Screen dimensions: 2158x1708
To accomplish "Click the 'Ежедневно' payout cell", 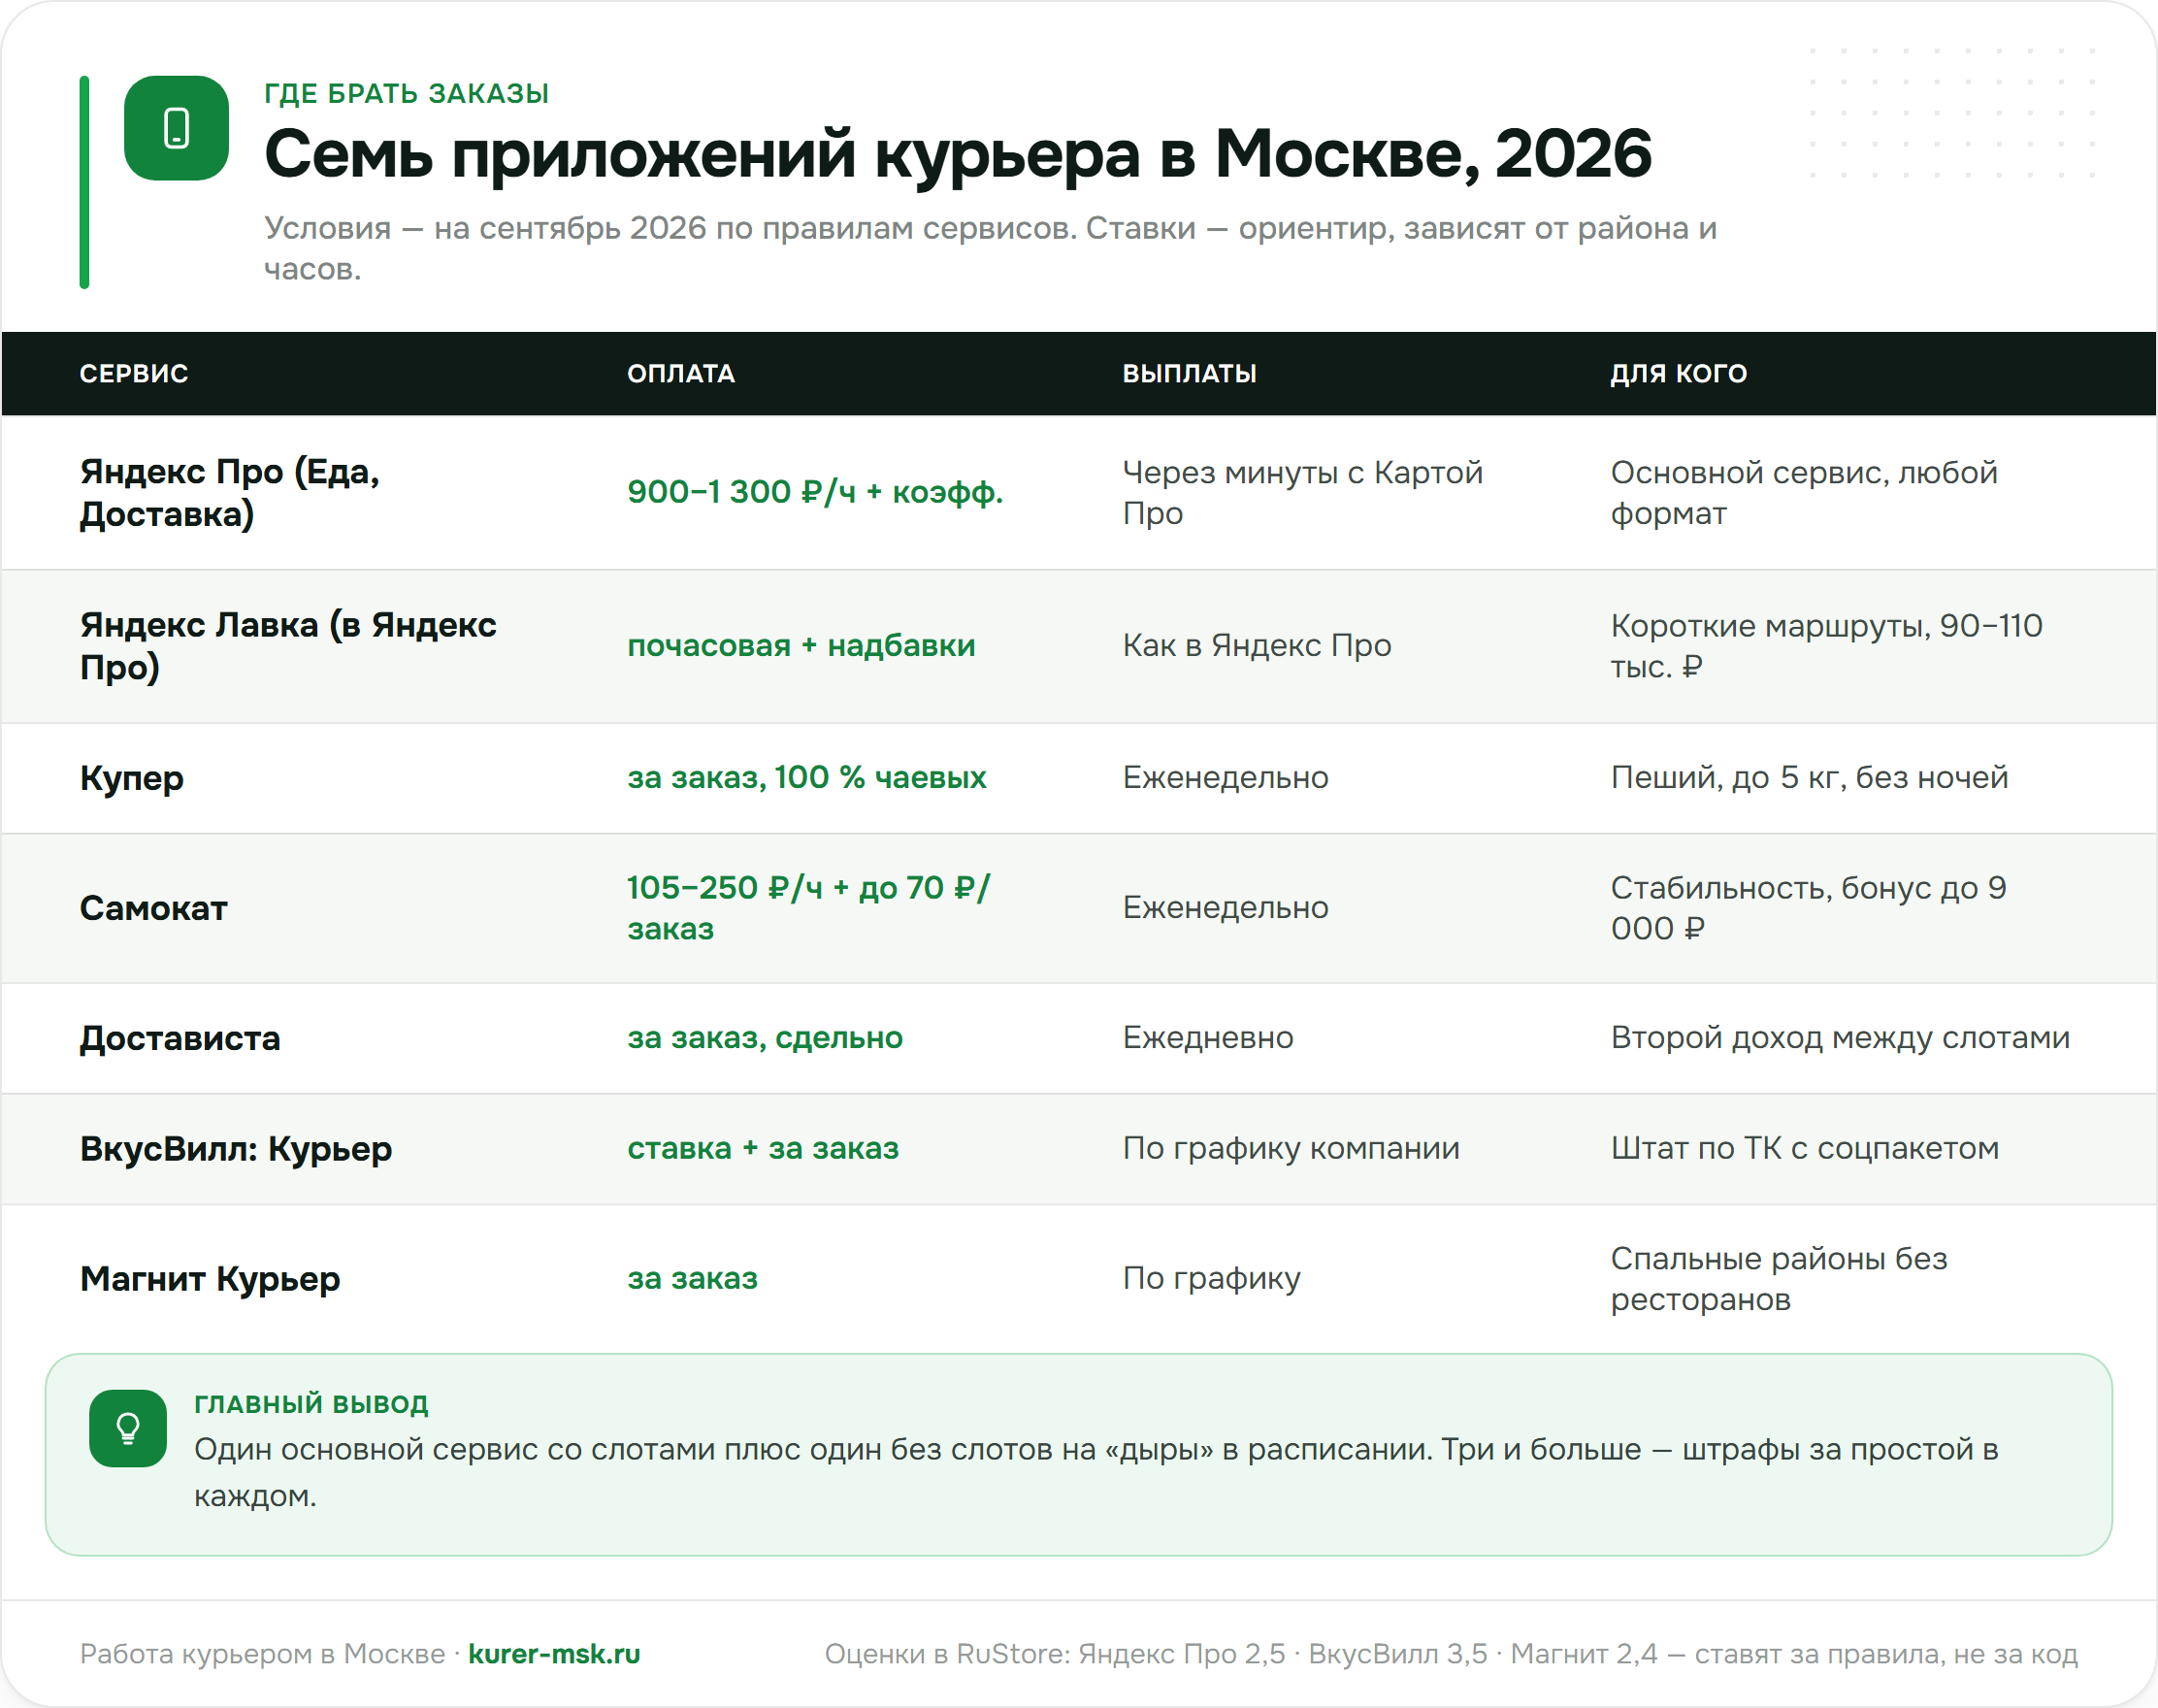I will [x=1208, y=1037].
